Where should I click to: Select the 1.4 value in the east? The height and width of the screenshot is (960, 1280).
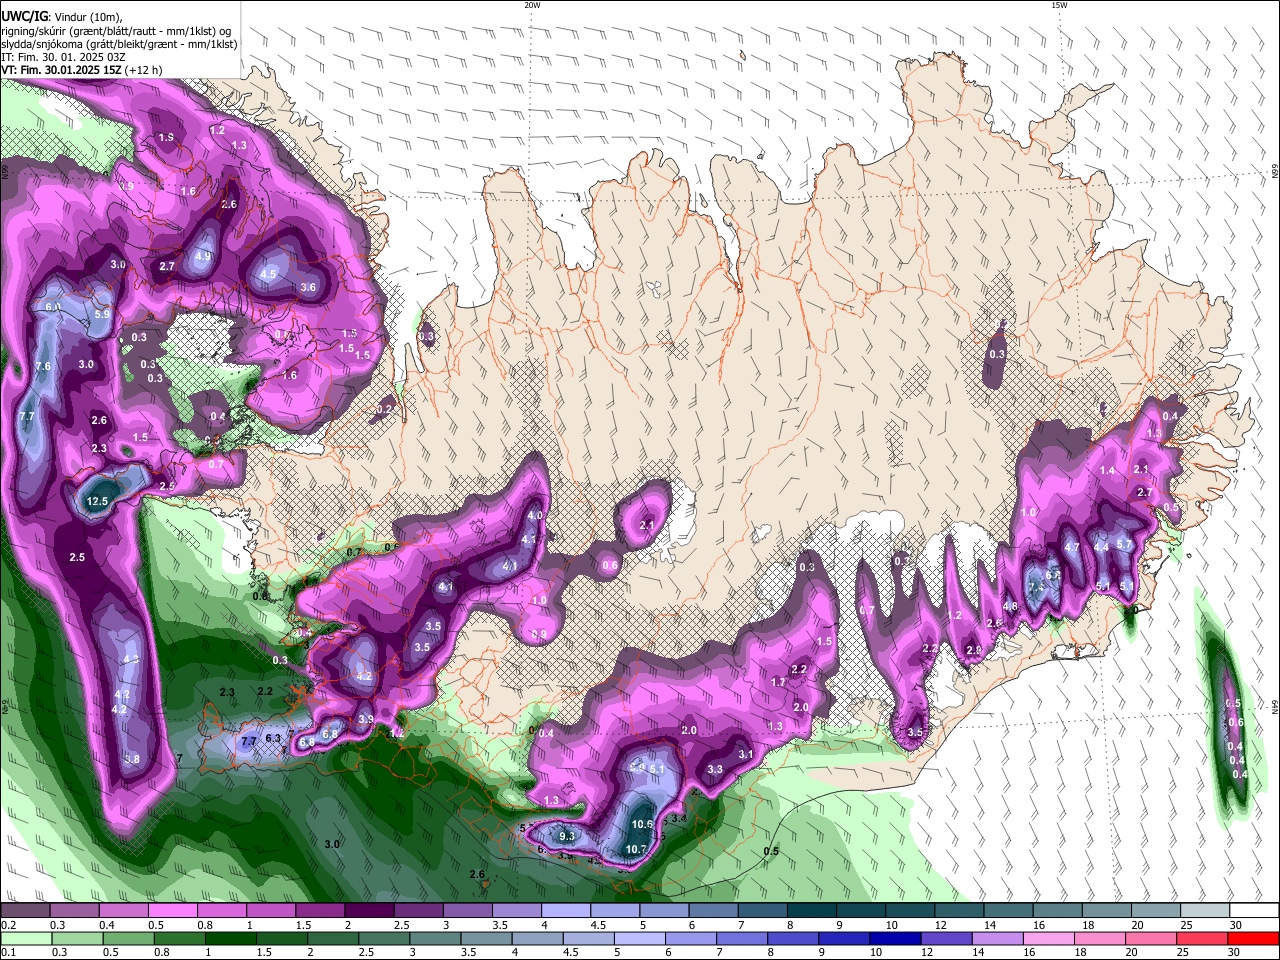1107,471
